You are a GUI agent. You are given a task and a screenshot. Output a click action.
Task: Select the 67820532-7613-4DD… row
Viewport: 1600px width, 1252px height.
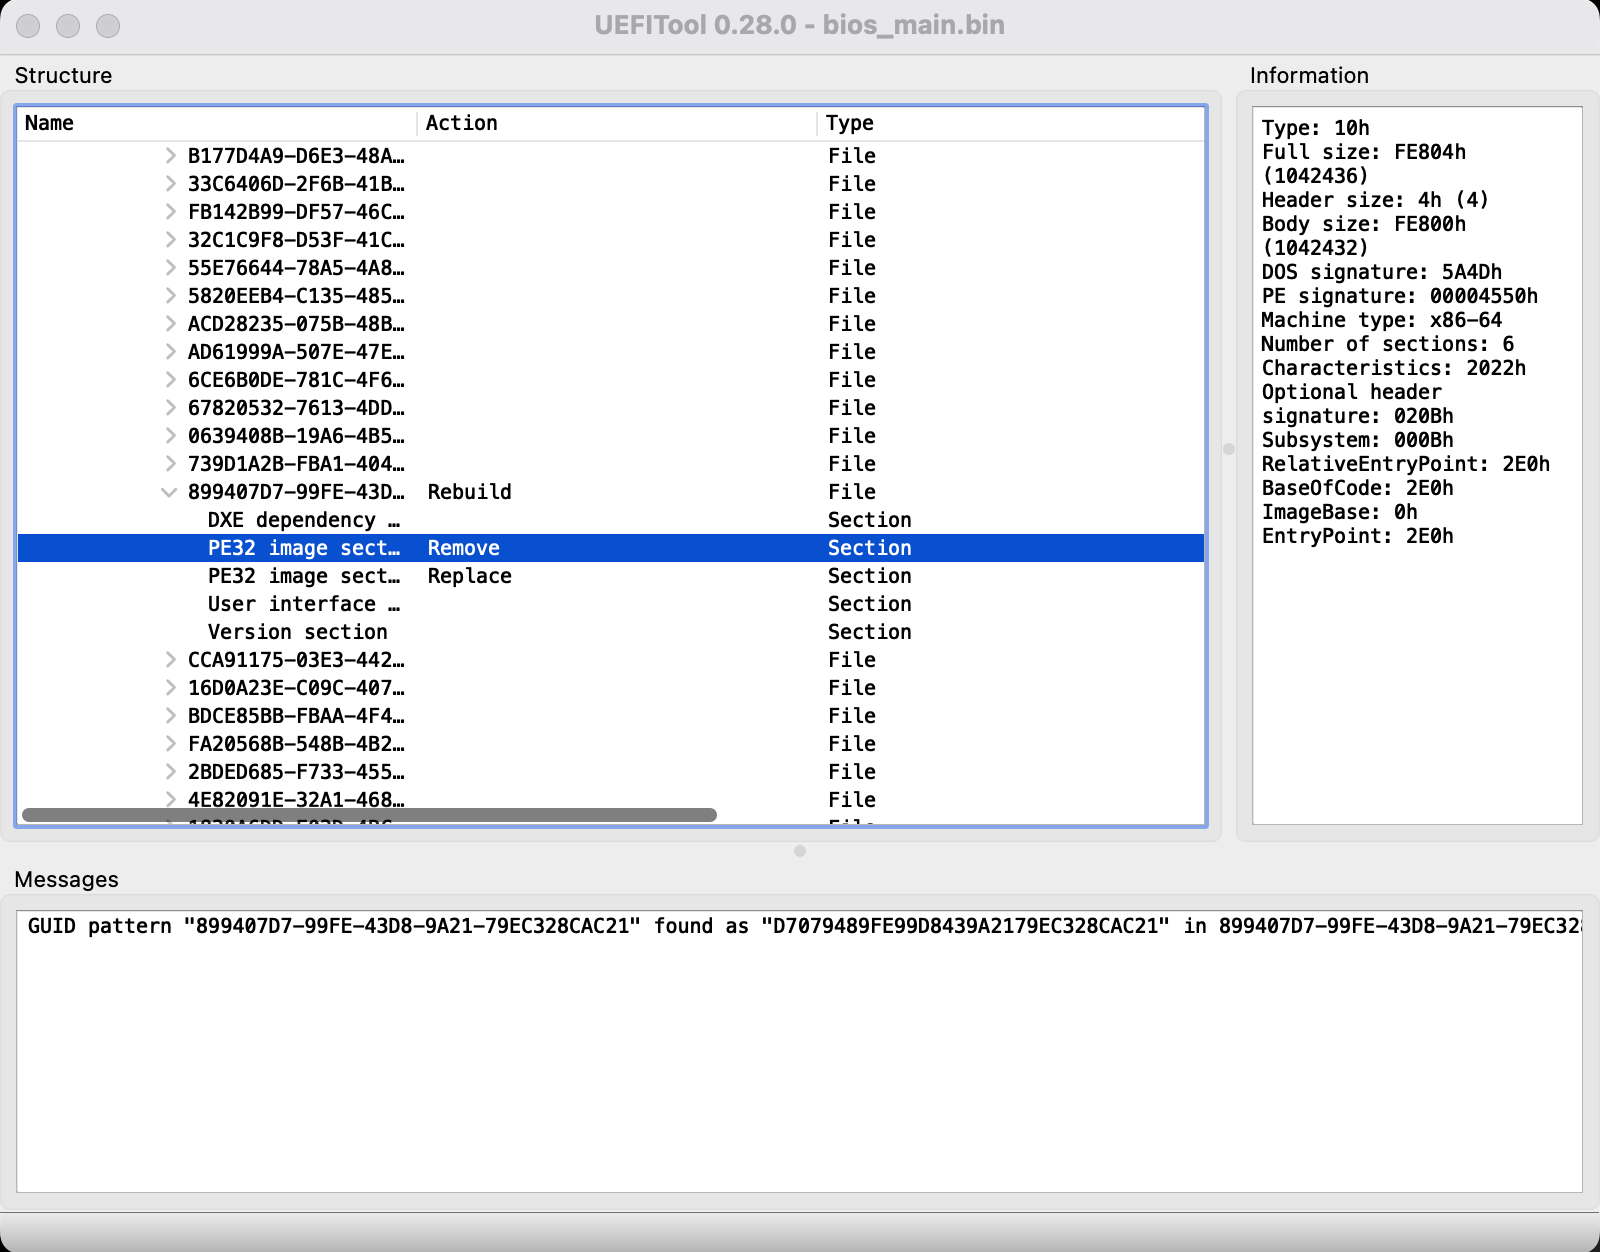click(611, 408)
